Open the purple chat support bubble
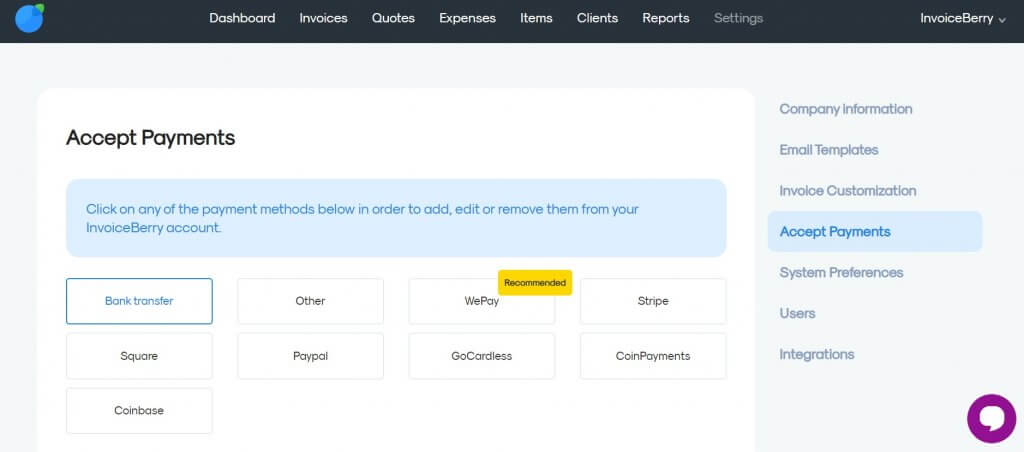This screenshot has height=452, width=1024. click(991, 419)
